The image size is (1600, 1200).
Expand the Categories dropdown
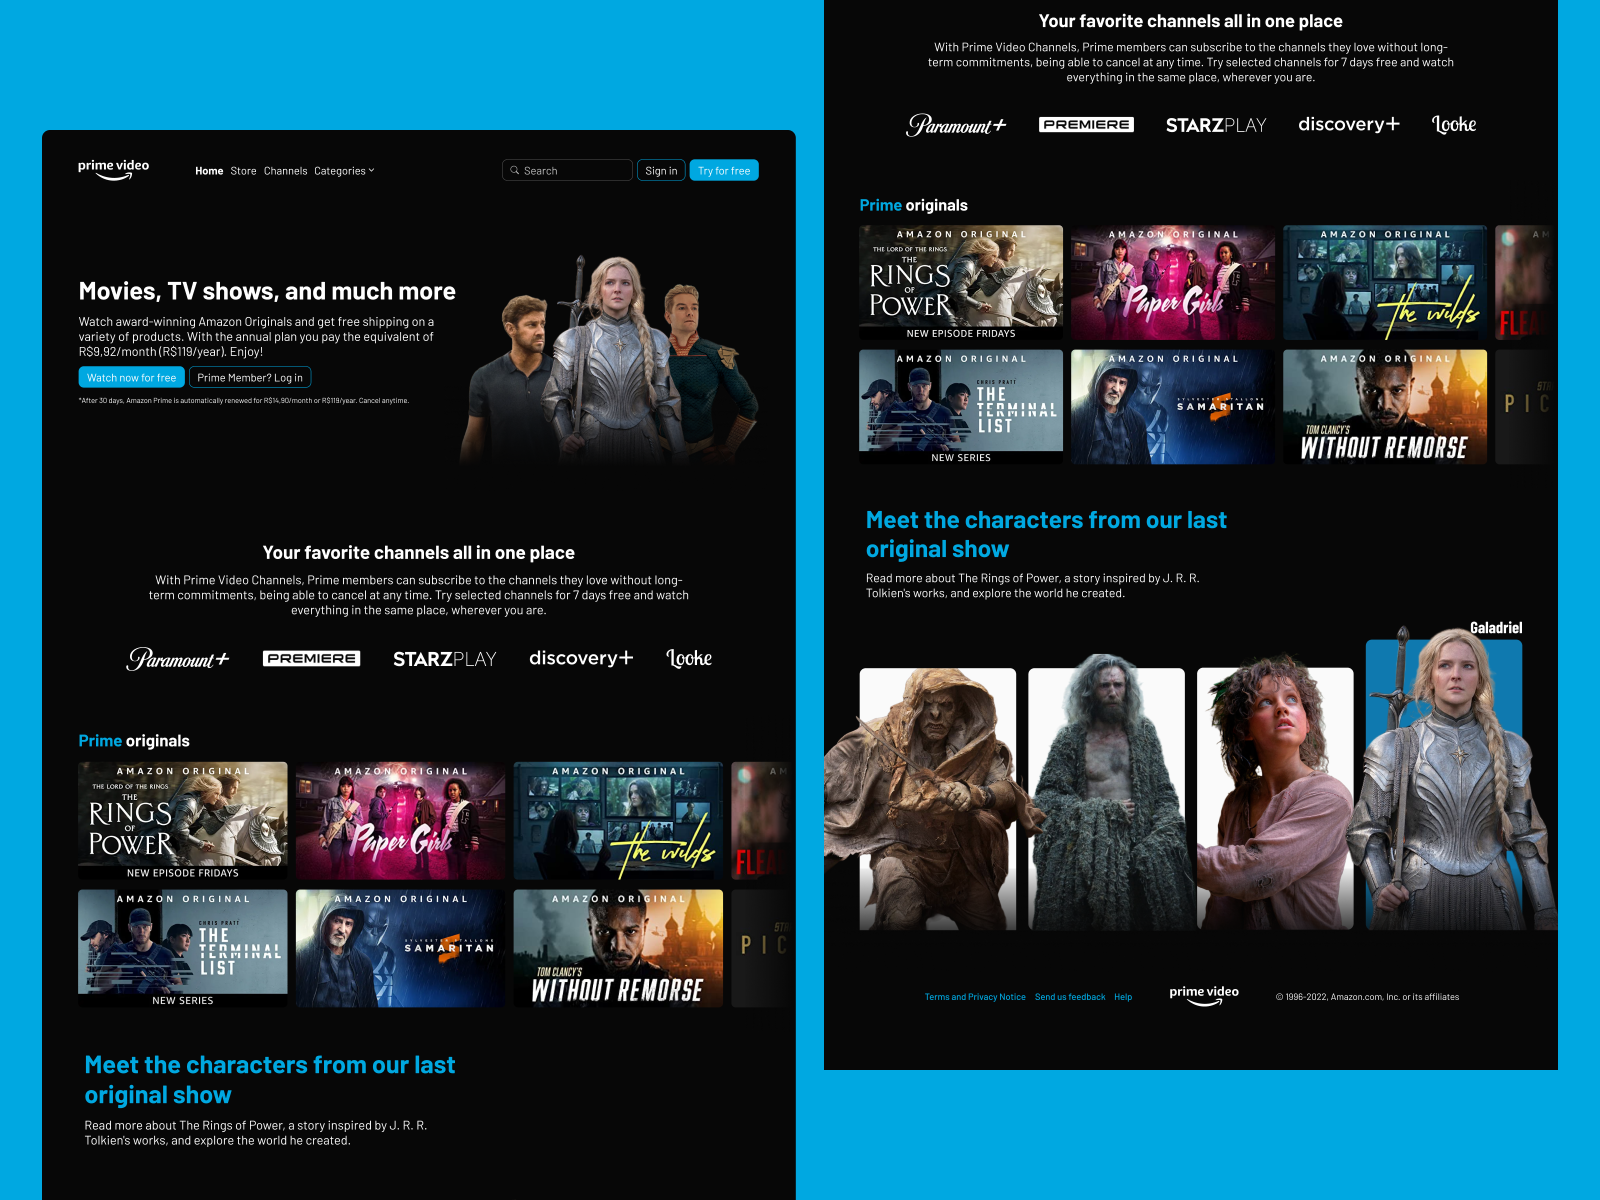tap(344, 171)
